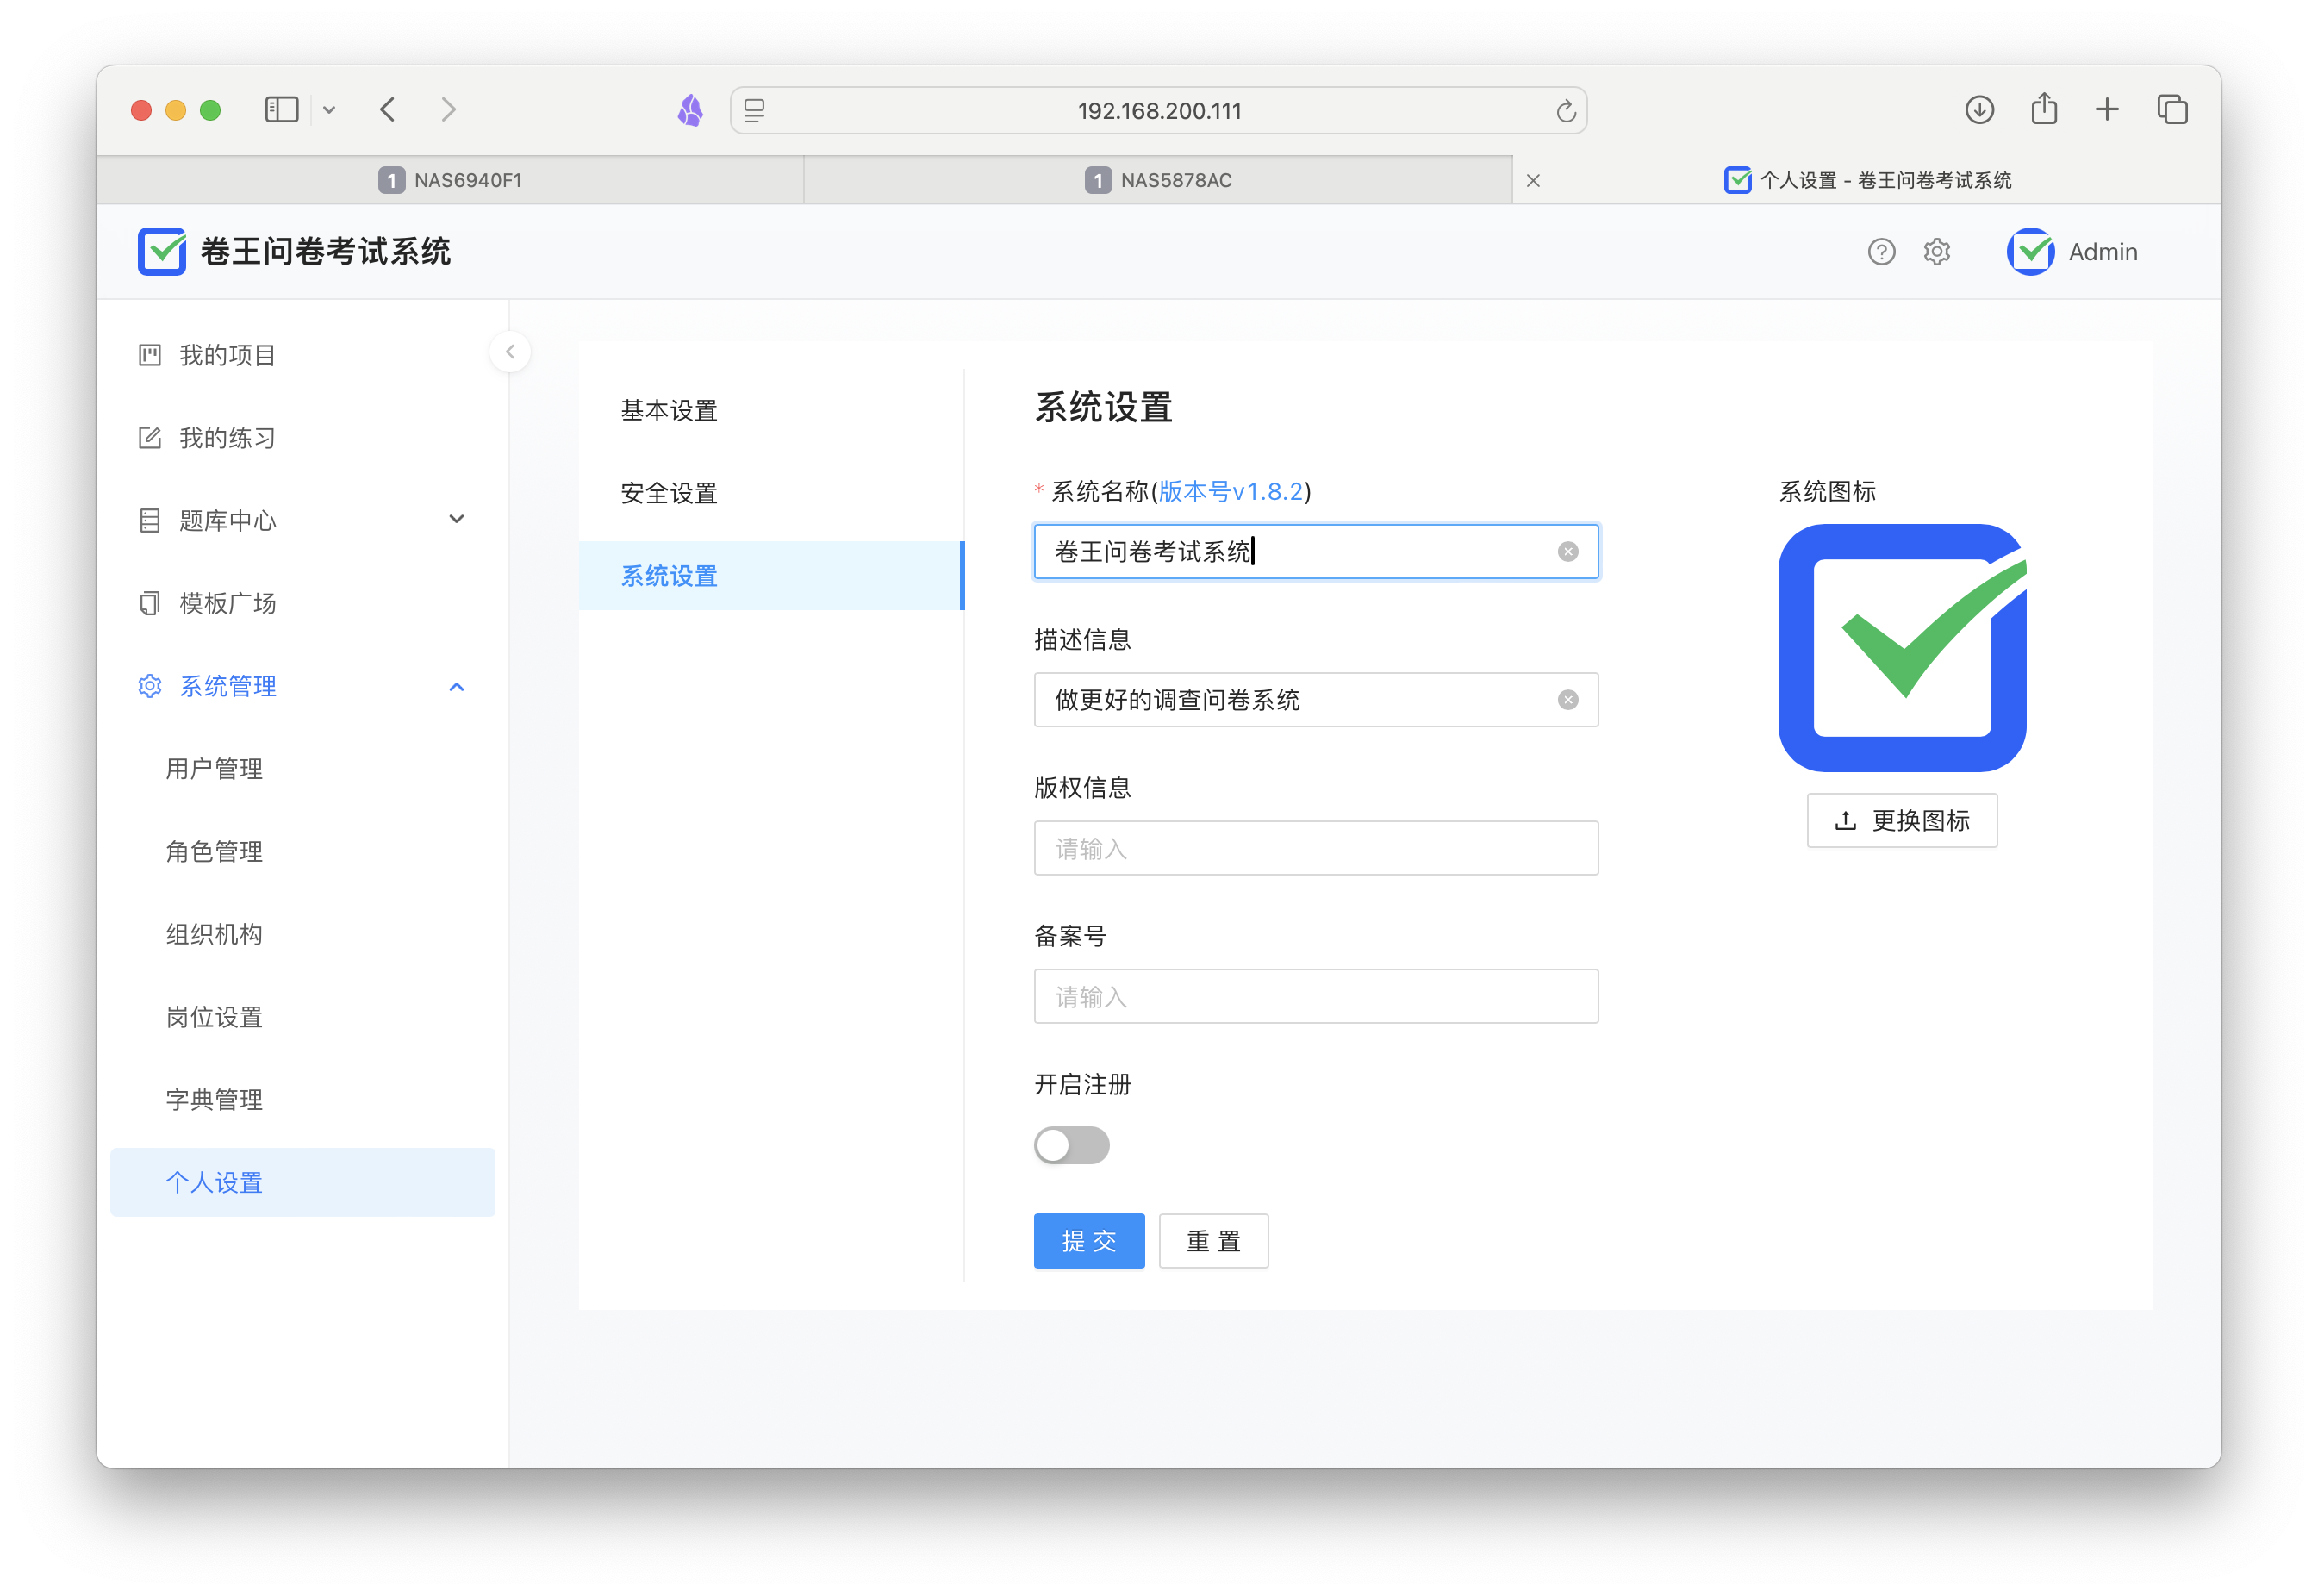
Task: Open a new tab with plus icon
Action: (x=2107, y=110)
